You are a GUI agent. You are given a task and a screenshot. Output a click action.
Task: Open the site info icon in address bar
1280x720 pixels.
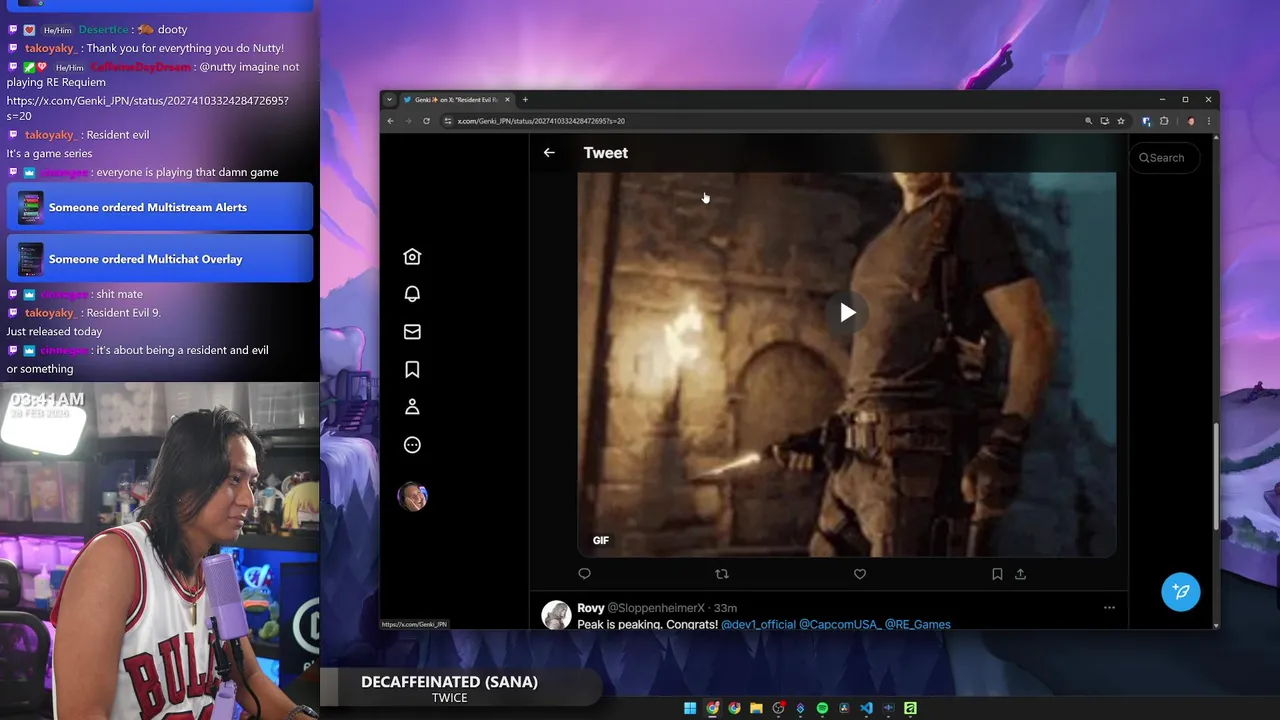447,121
